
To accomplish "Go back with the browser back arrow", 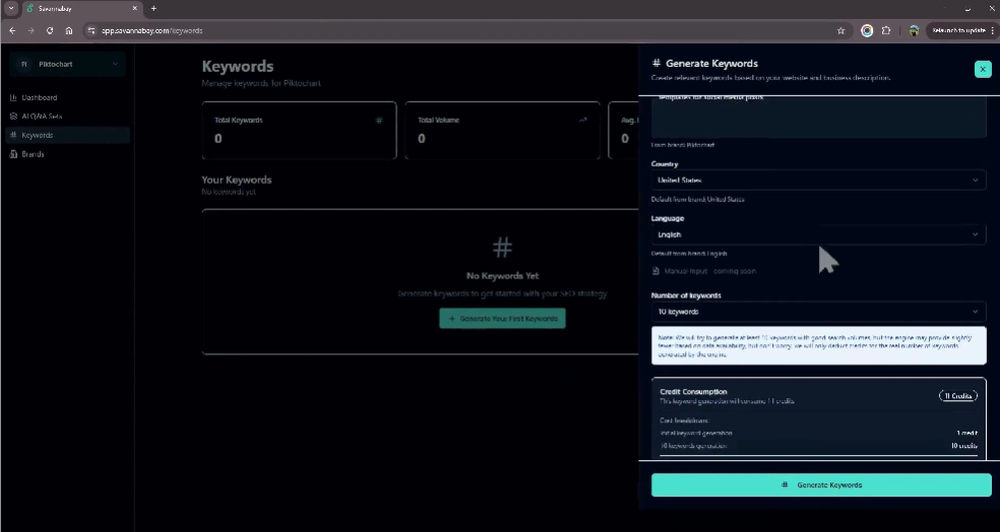I will click(12, 31).
